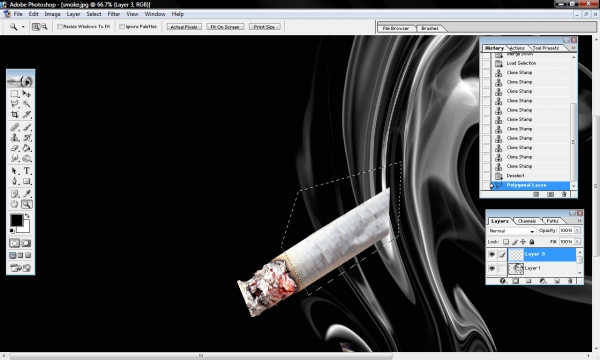Select the Magic Wand tool
The height and width of the screenshot is (360, 600).
pos(26,104)
